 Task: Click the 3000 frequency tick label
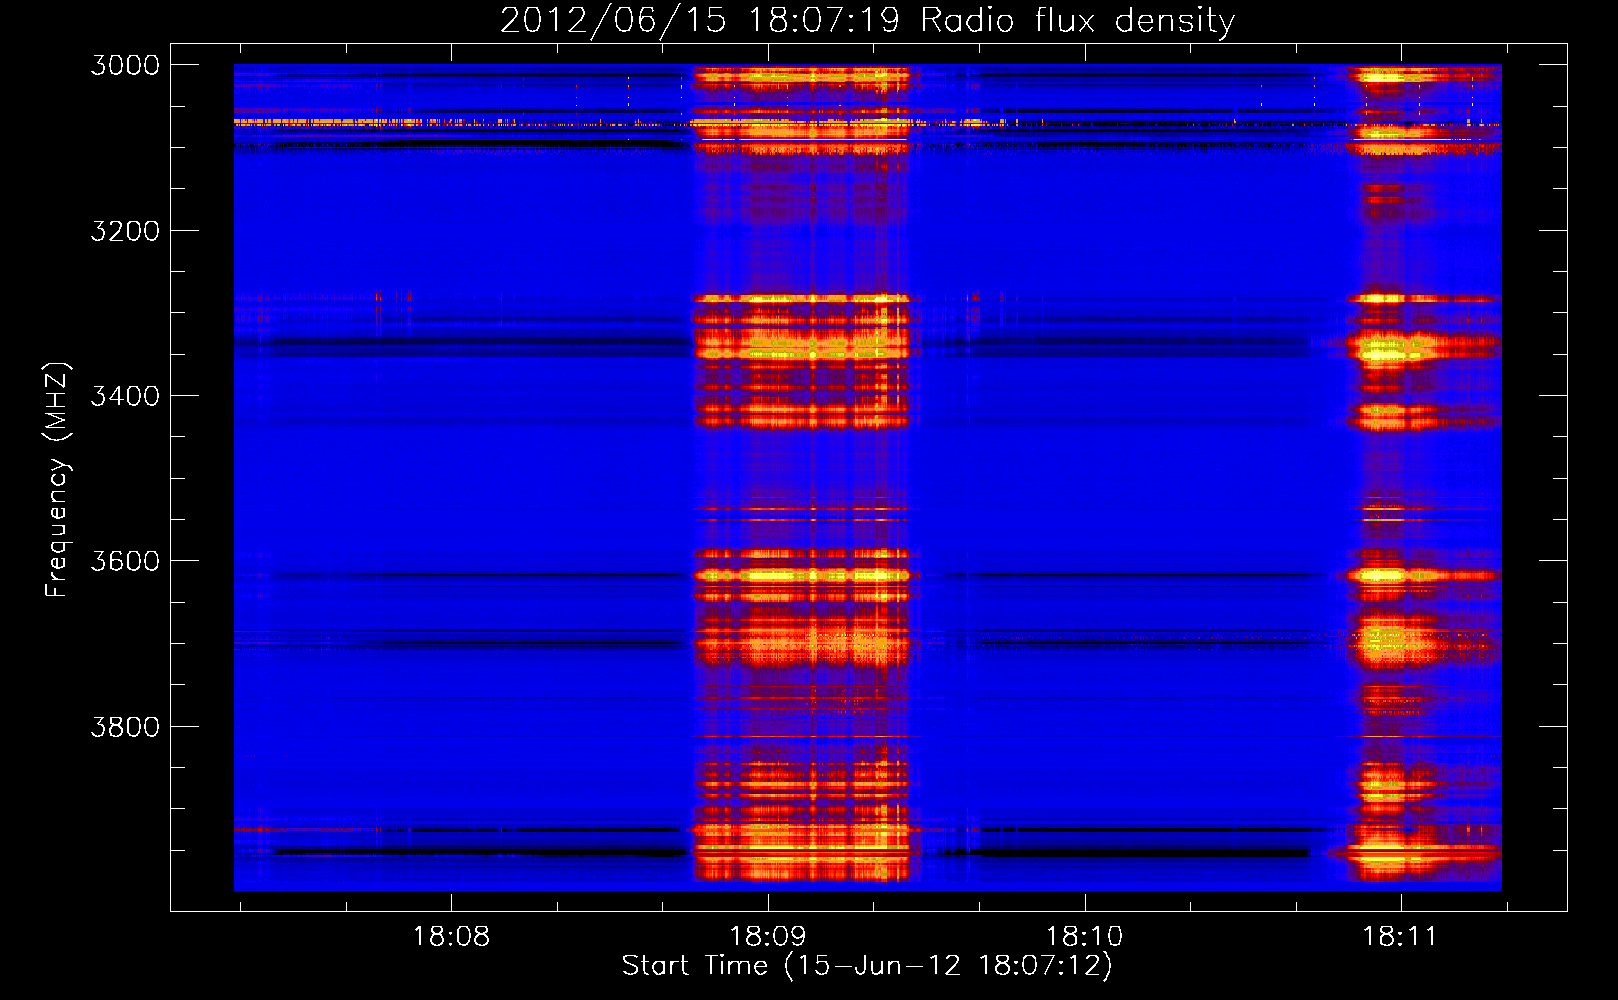tap(125, 65)
